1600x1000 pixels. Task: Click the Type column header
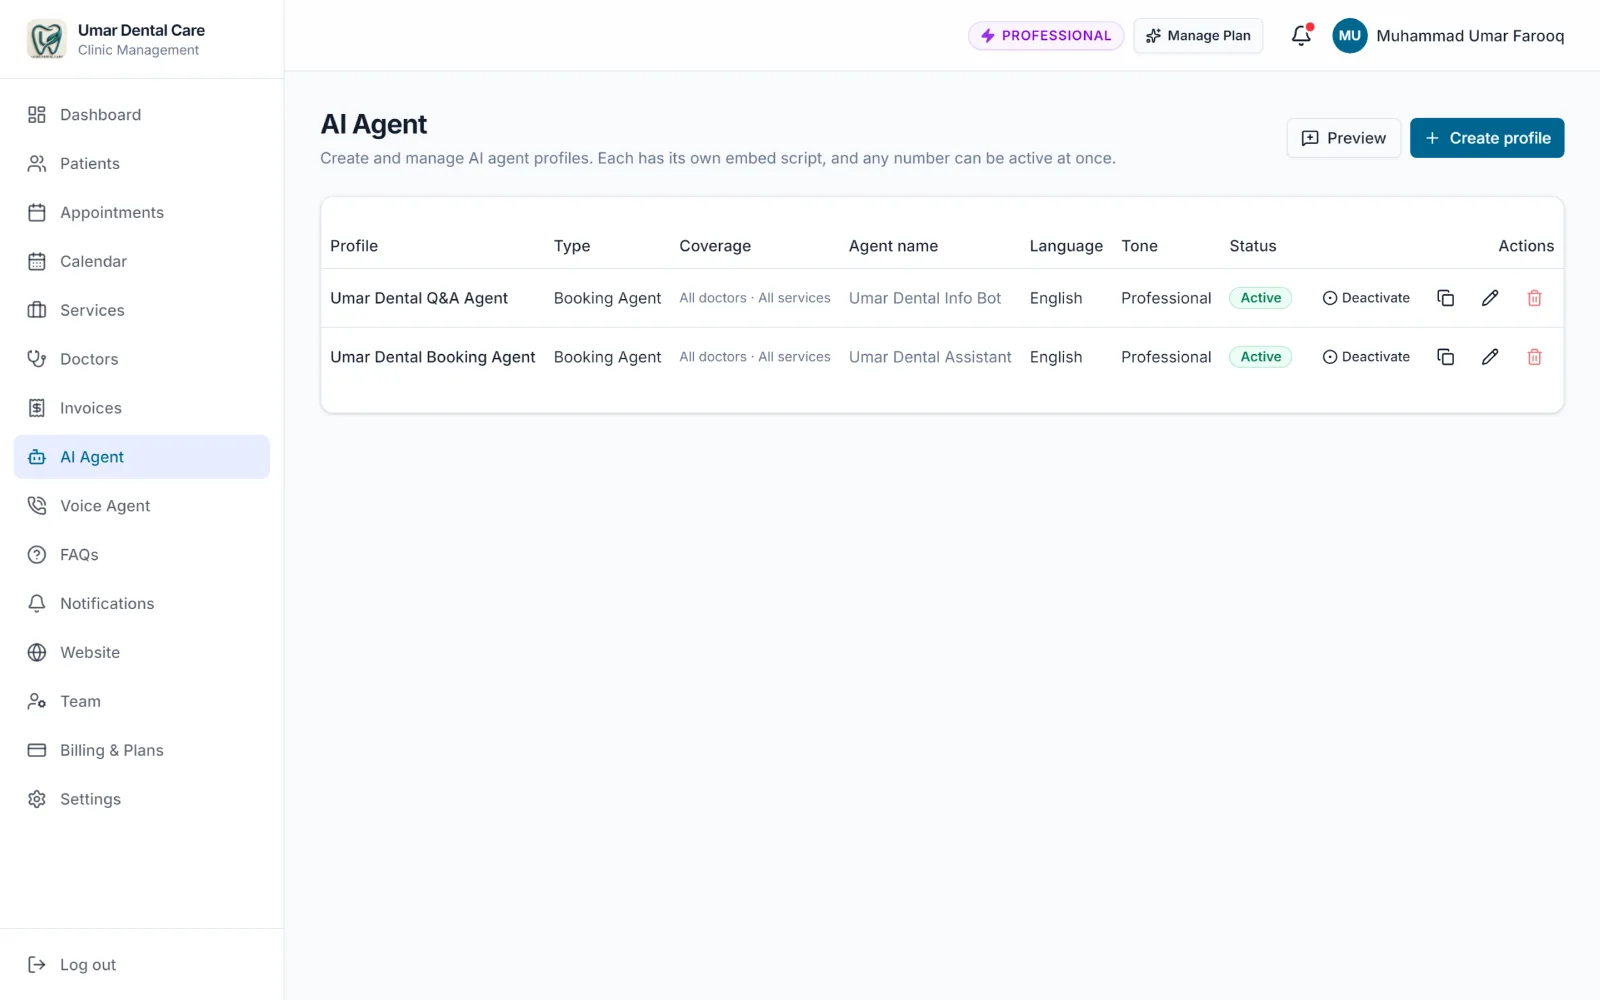click(x=572, y=246)
